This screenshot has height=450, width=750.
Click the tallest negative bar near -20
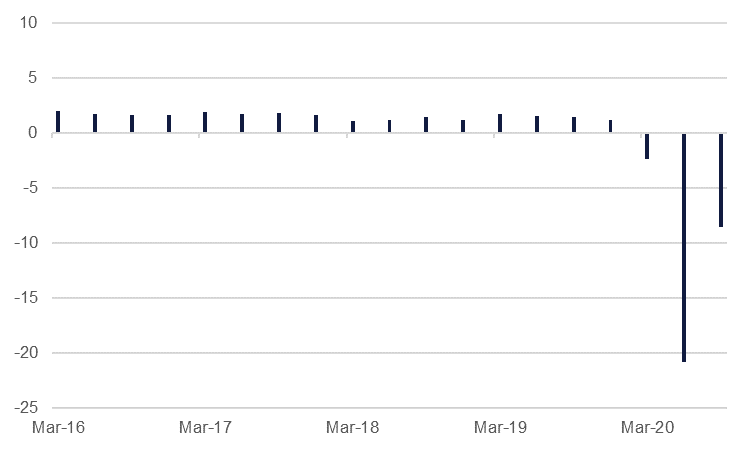pos(684,247)
